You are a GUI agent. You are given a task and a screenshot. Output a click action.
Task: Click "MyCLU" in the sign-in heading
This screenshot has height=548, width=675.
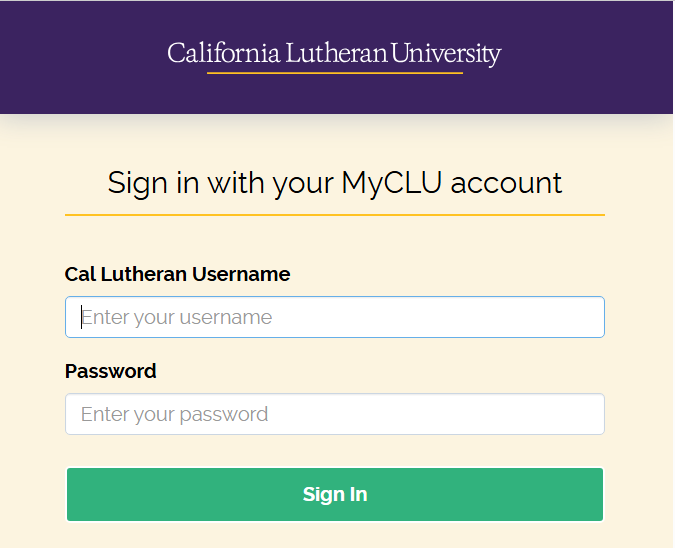(x=391, y=183)
